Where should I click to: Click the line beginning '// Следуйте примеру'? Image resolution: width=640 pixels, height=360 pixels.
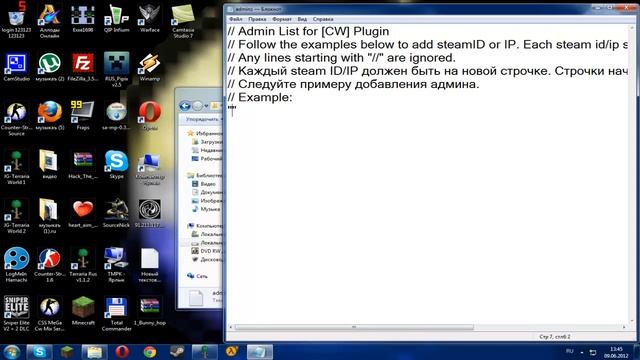click(353, 84)
